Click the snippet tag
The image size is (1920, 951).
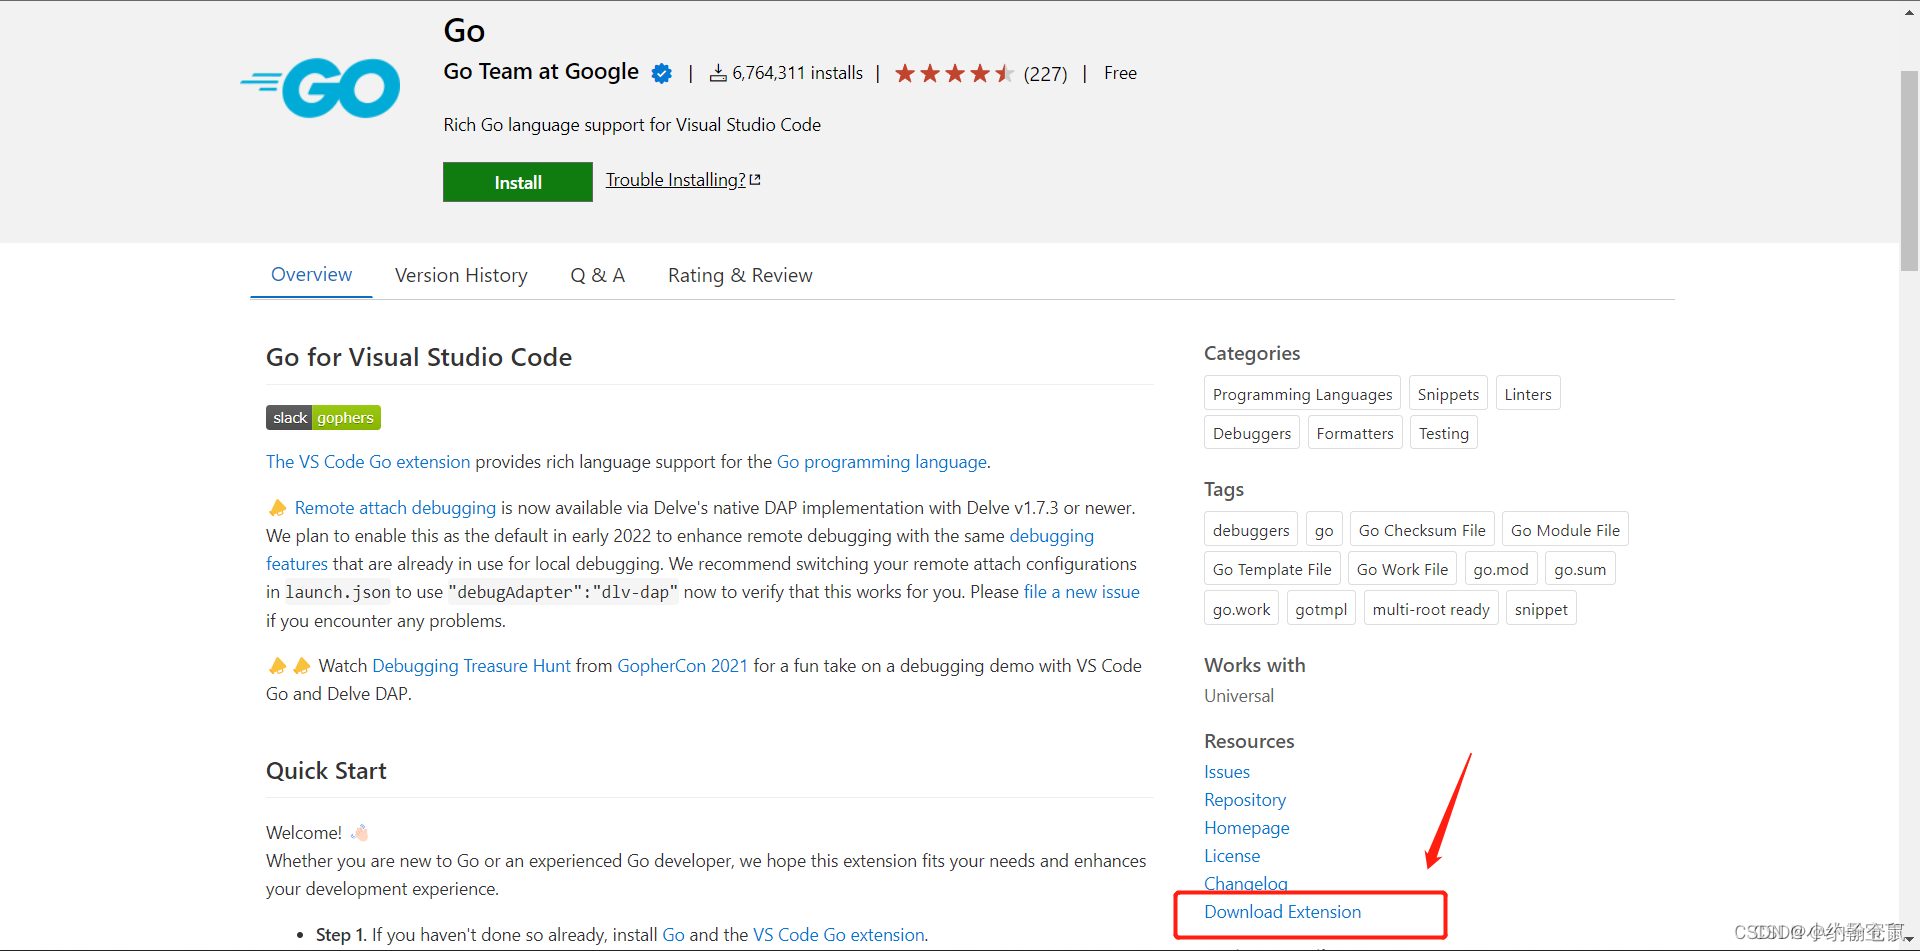1541,609
